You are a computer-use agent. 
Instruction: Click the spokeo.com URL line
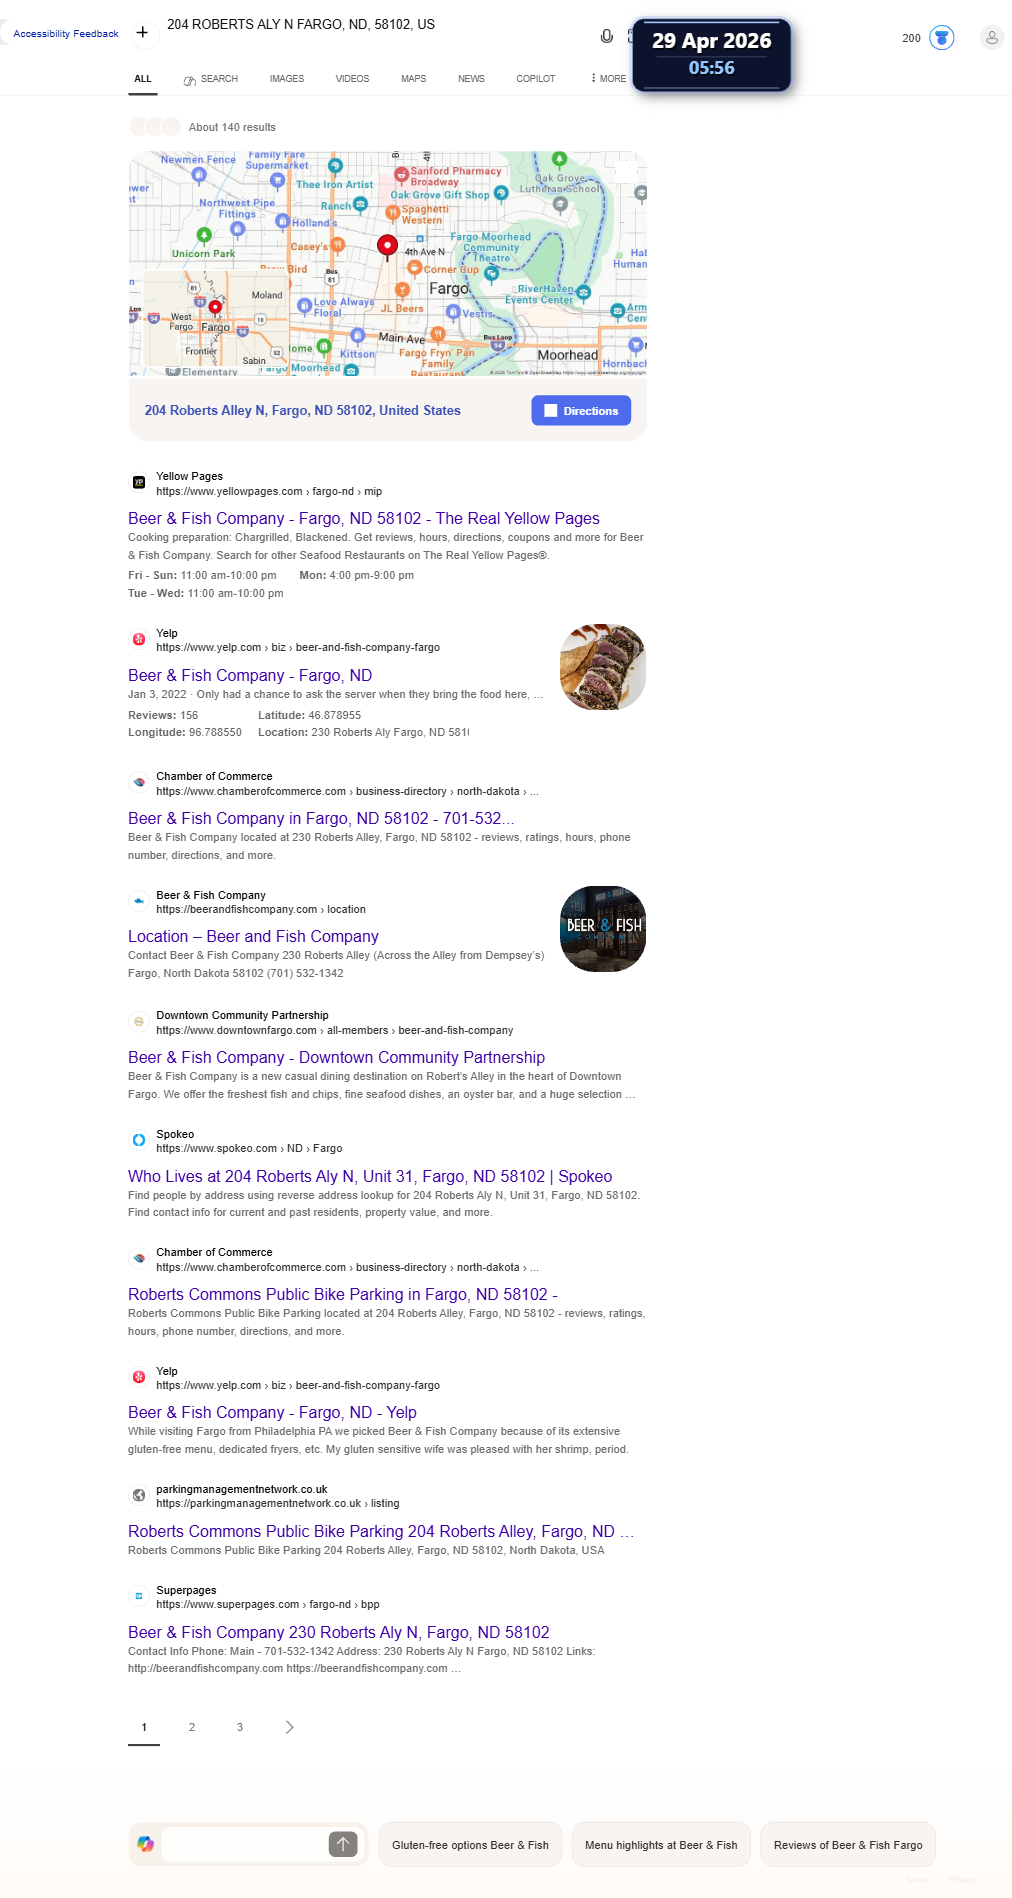[x=249, y=1149]
